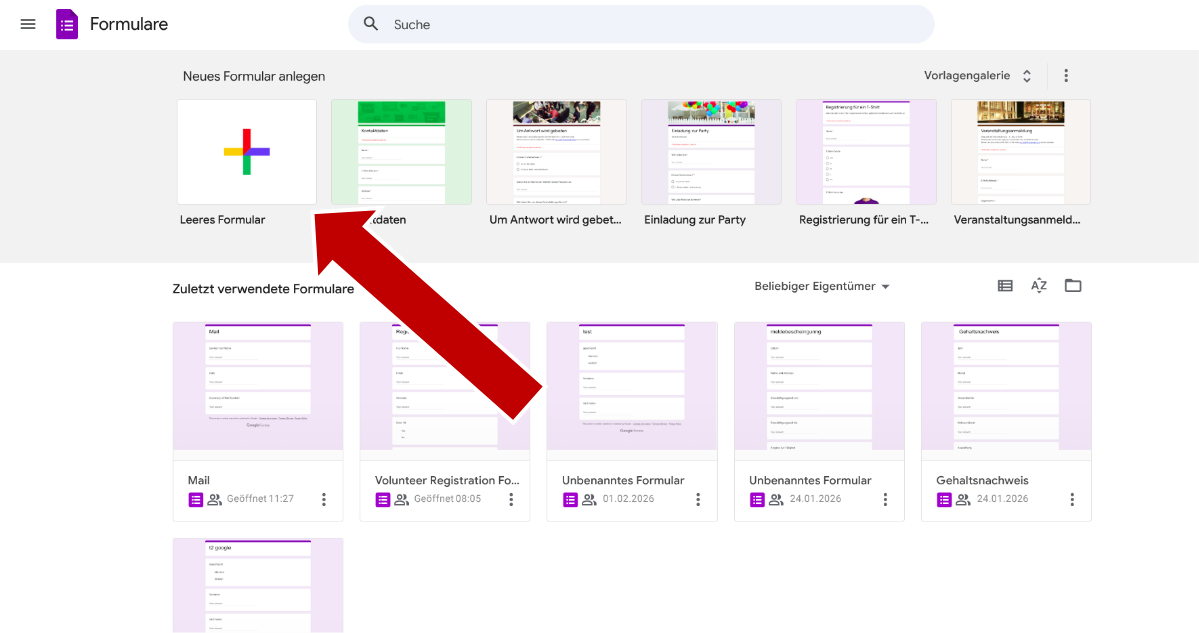Open the Beliebiger Eigentümer owner dropdown
Screen dimensions: 1199x633
pyautogui.click(x=822, y=287)
